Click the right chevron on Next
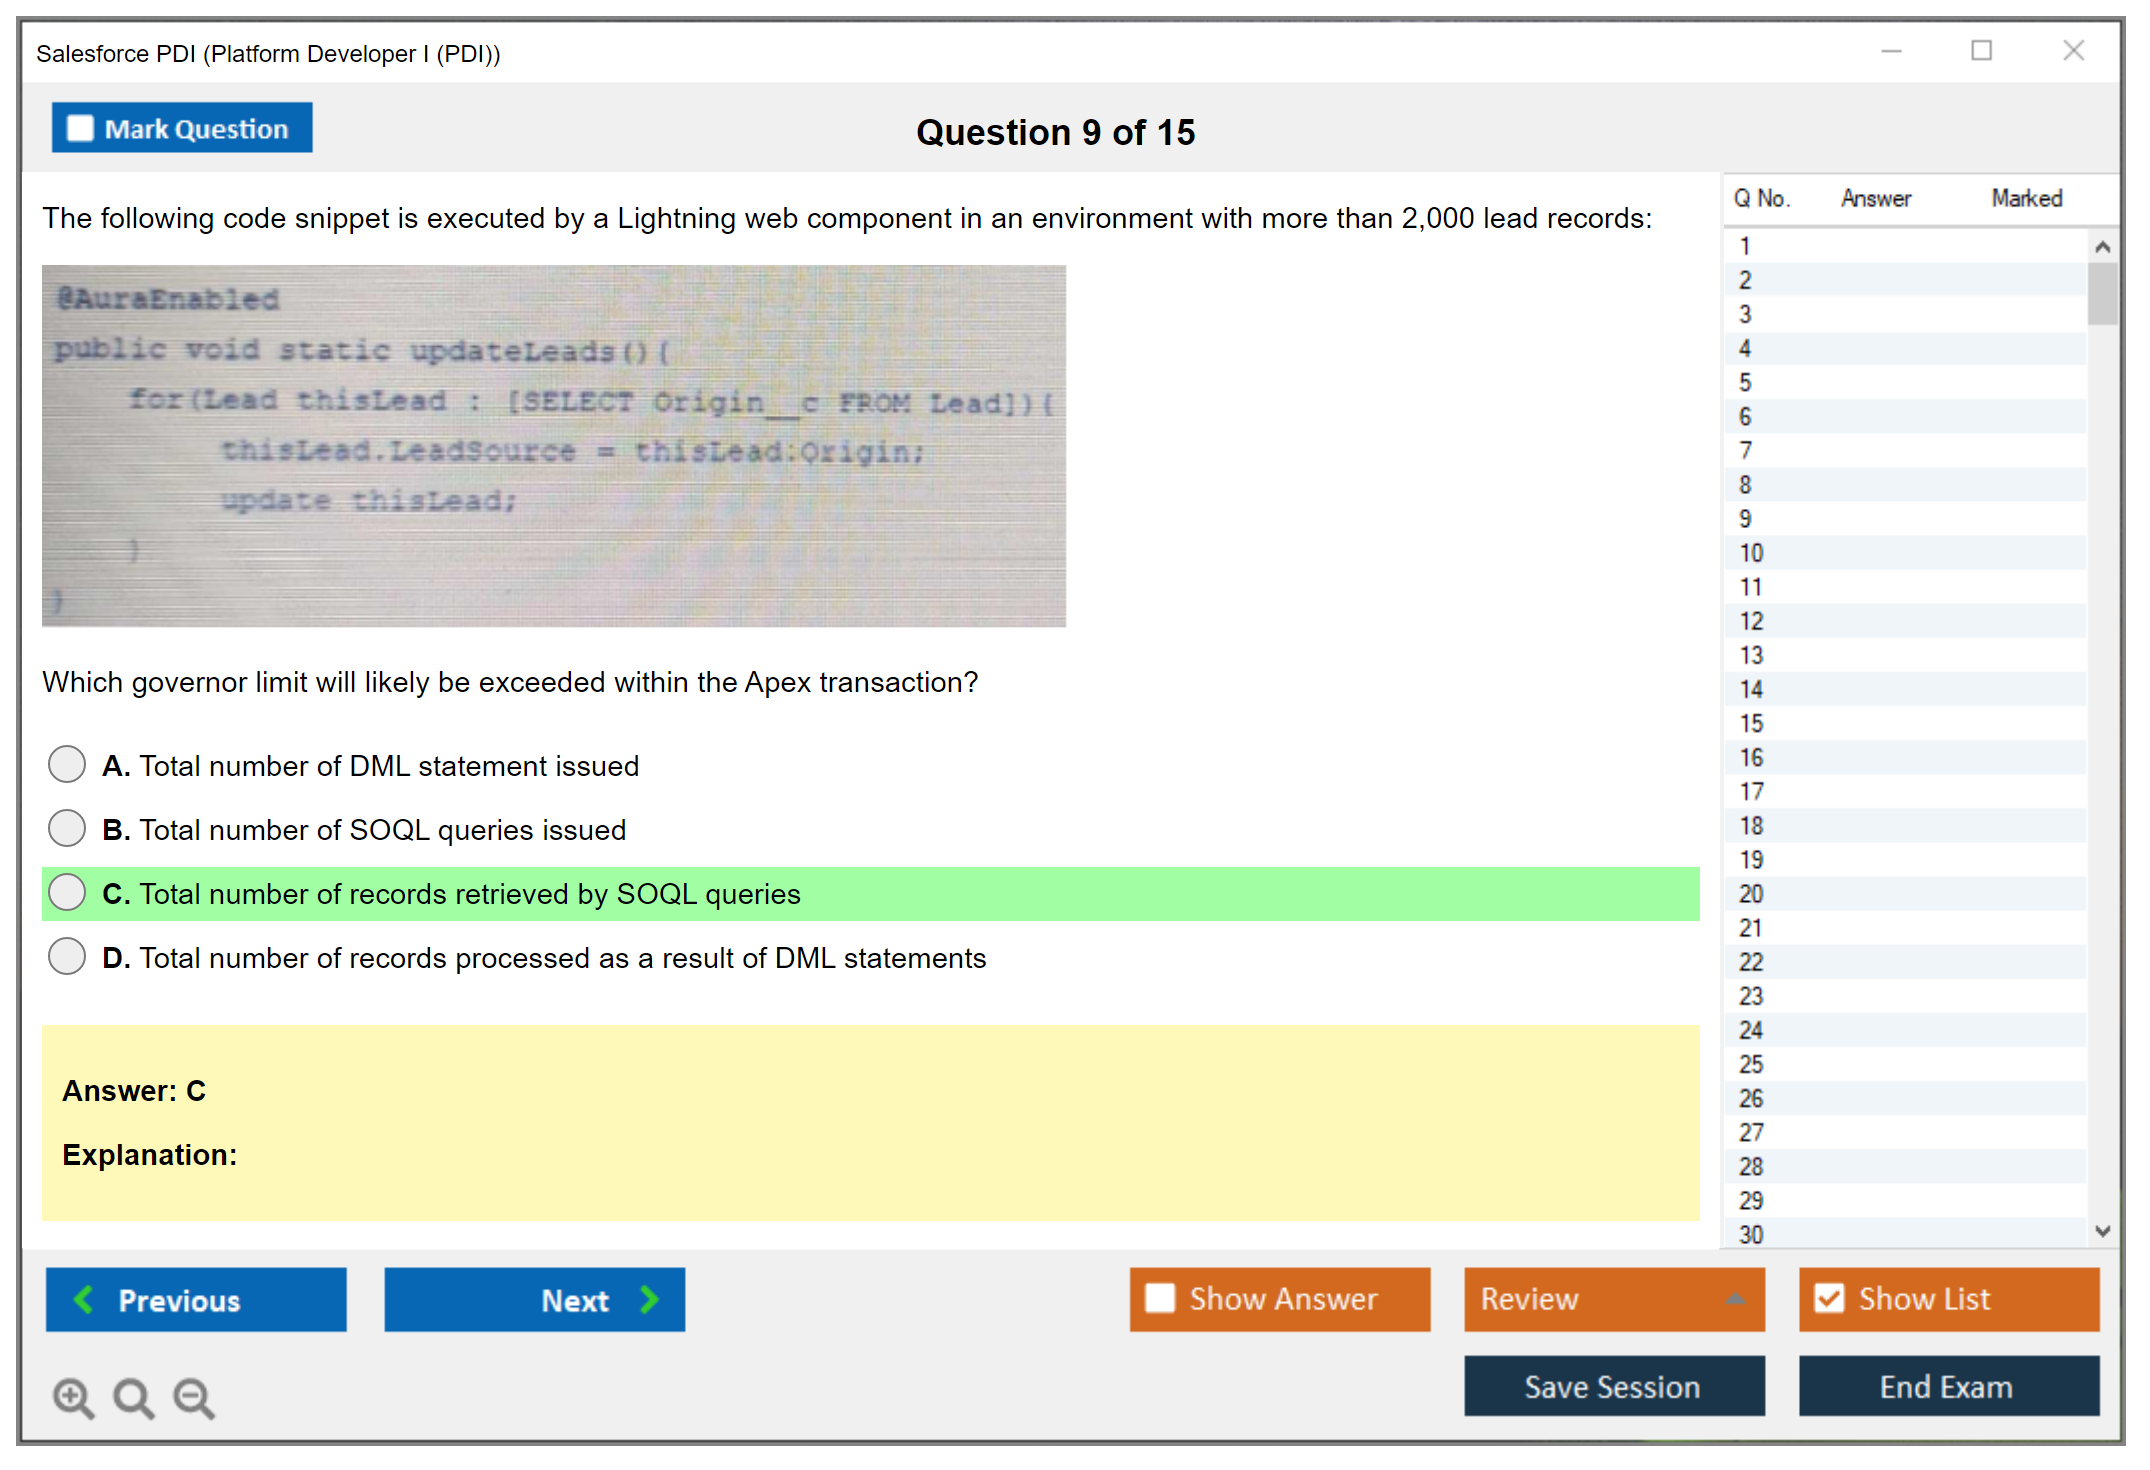Image resolution: width=2150 pixels, height=1470 pixels. click(x=650, y=1299)
